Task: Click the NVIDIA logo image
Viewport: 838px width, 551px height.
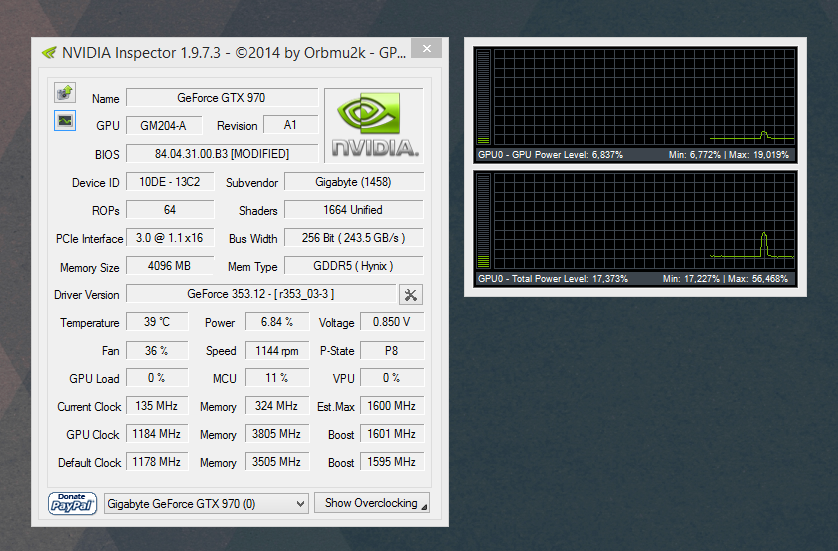Action: 373,125
